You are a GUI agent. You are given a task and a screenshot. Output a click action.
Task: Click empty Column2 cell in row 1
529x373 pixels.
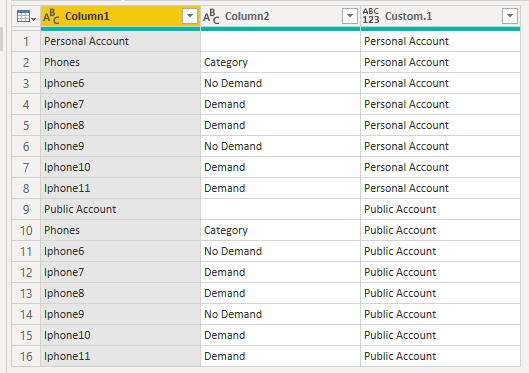coord(280,41)
